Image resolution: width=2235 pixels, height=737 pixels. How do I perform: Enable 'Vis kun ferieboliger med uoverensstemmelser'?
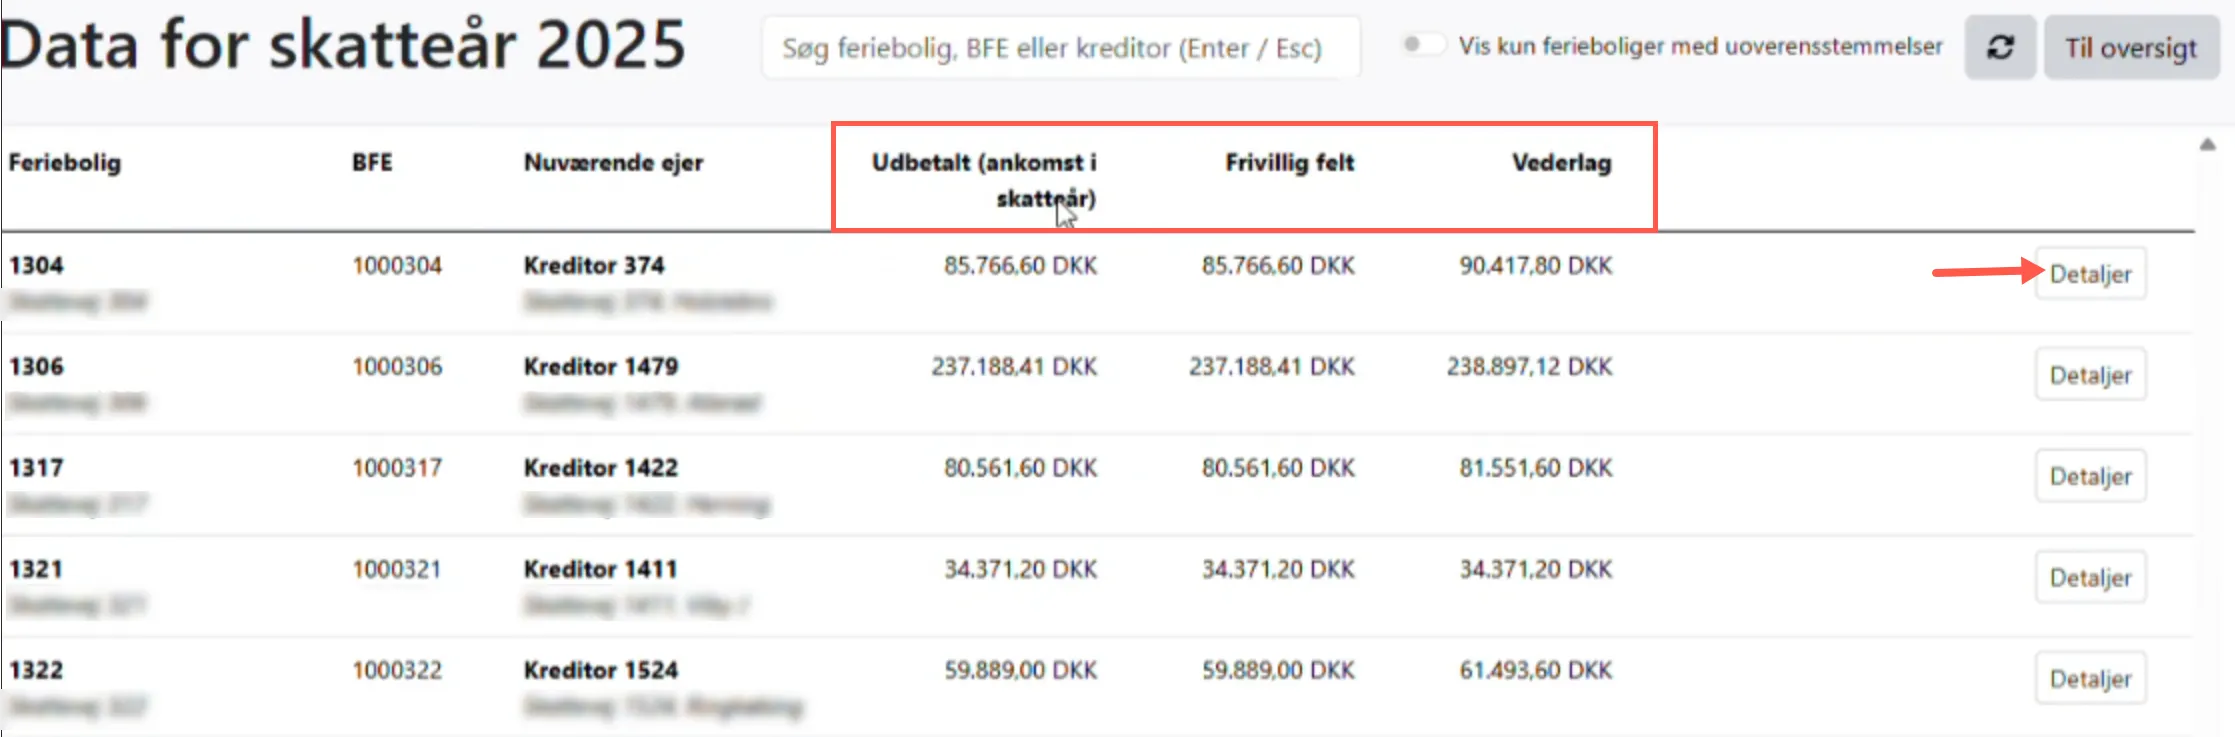click(x=1424, y=44)
